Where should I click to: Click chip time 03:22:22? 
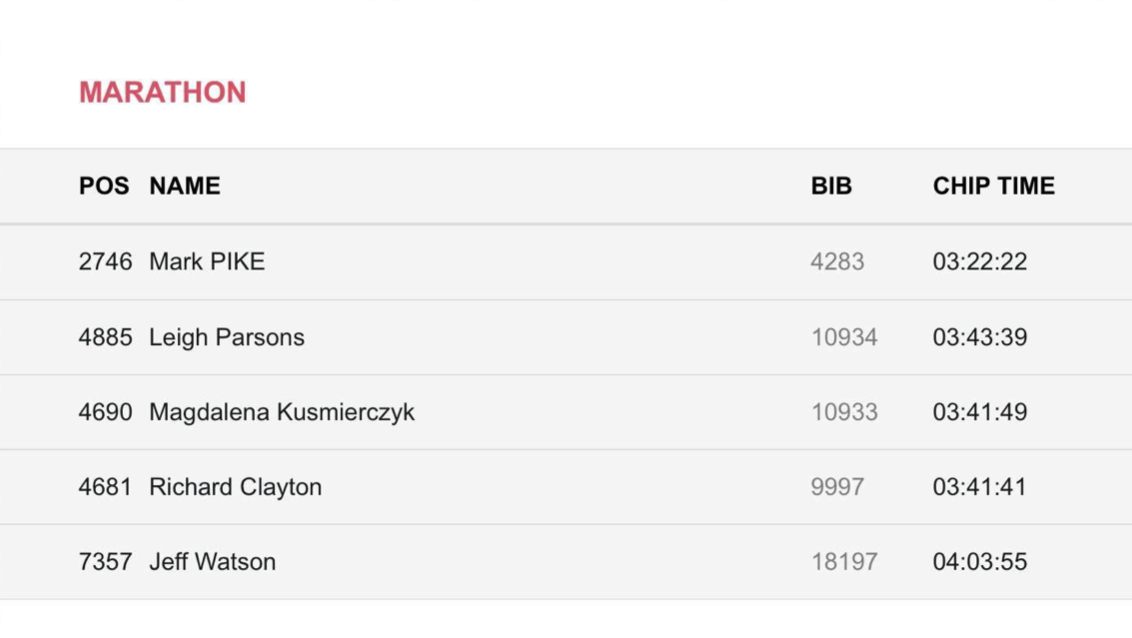pyautogui.click(x=980, y=261)
